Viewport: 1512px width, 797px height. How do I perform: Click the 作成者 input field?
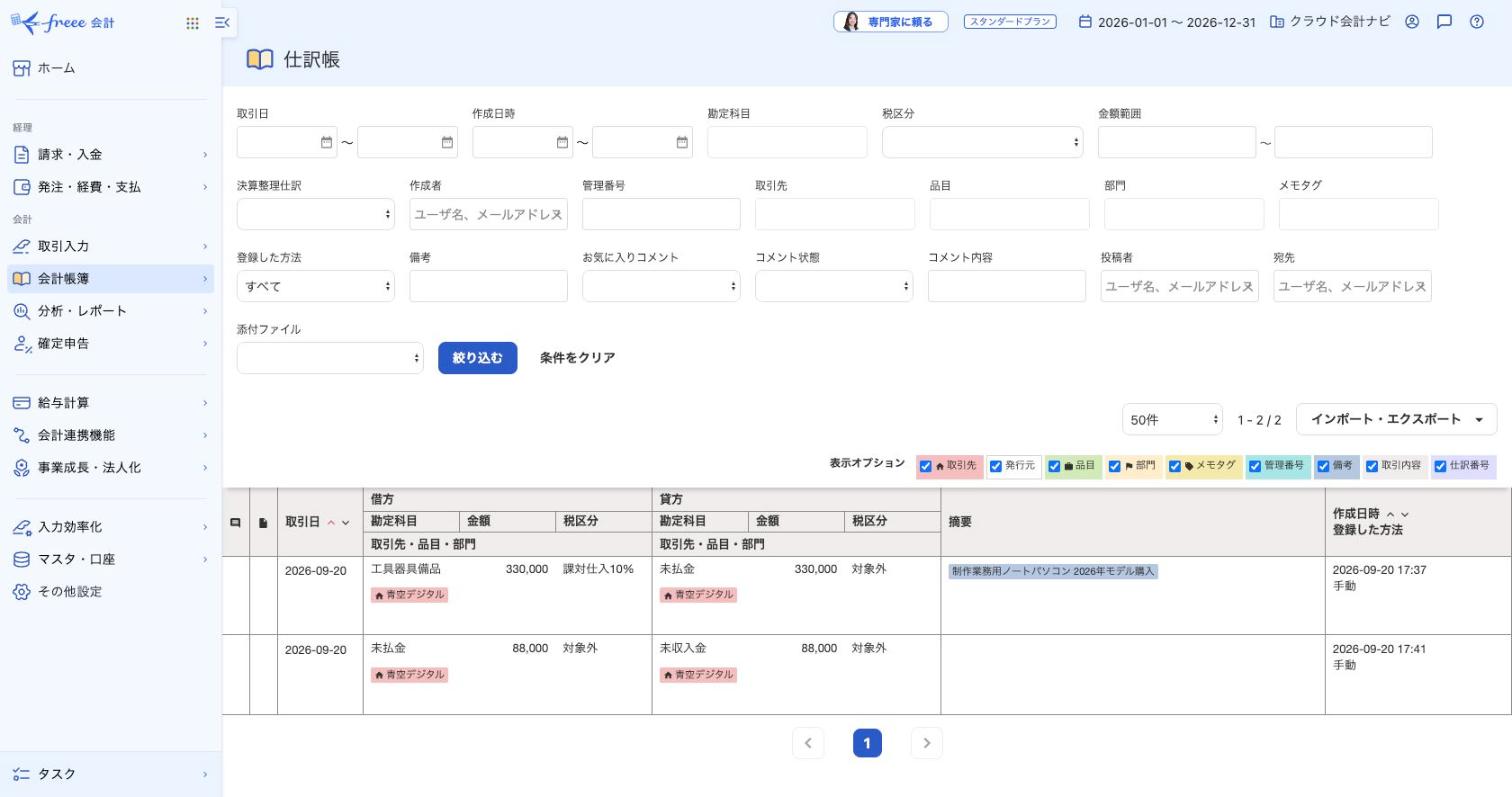tap(488, 214)
